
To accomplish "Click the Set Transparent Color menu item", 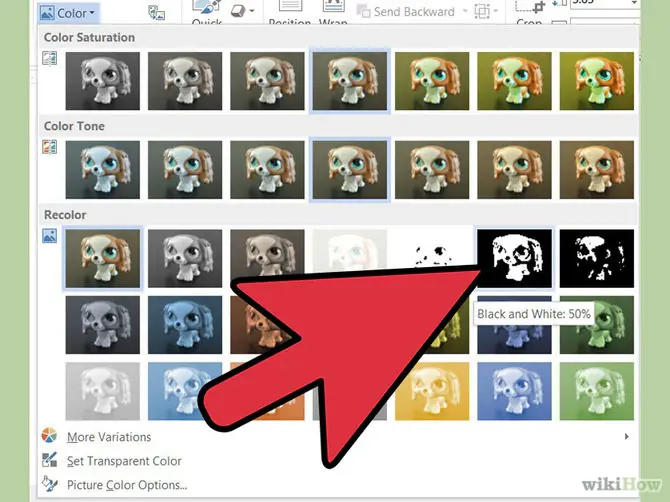I will click(124, 461).
